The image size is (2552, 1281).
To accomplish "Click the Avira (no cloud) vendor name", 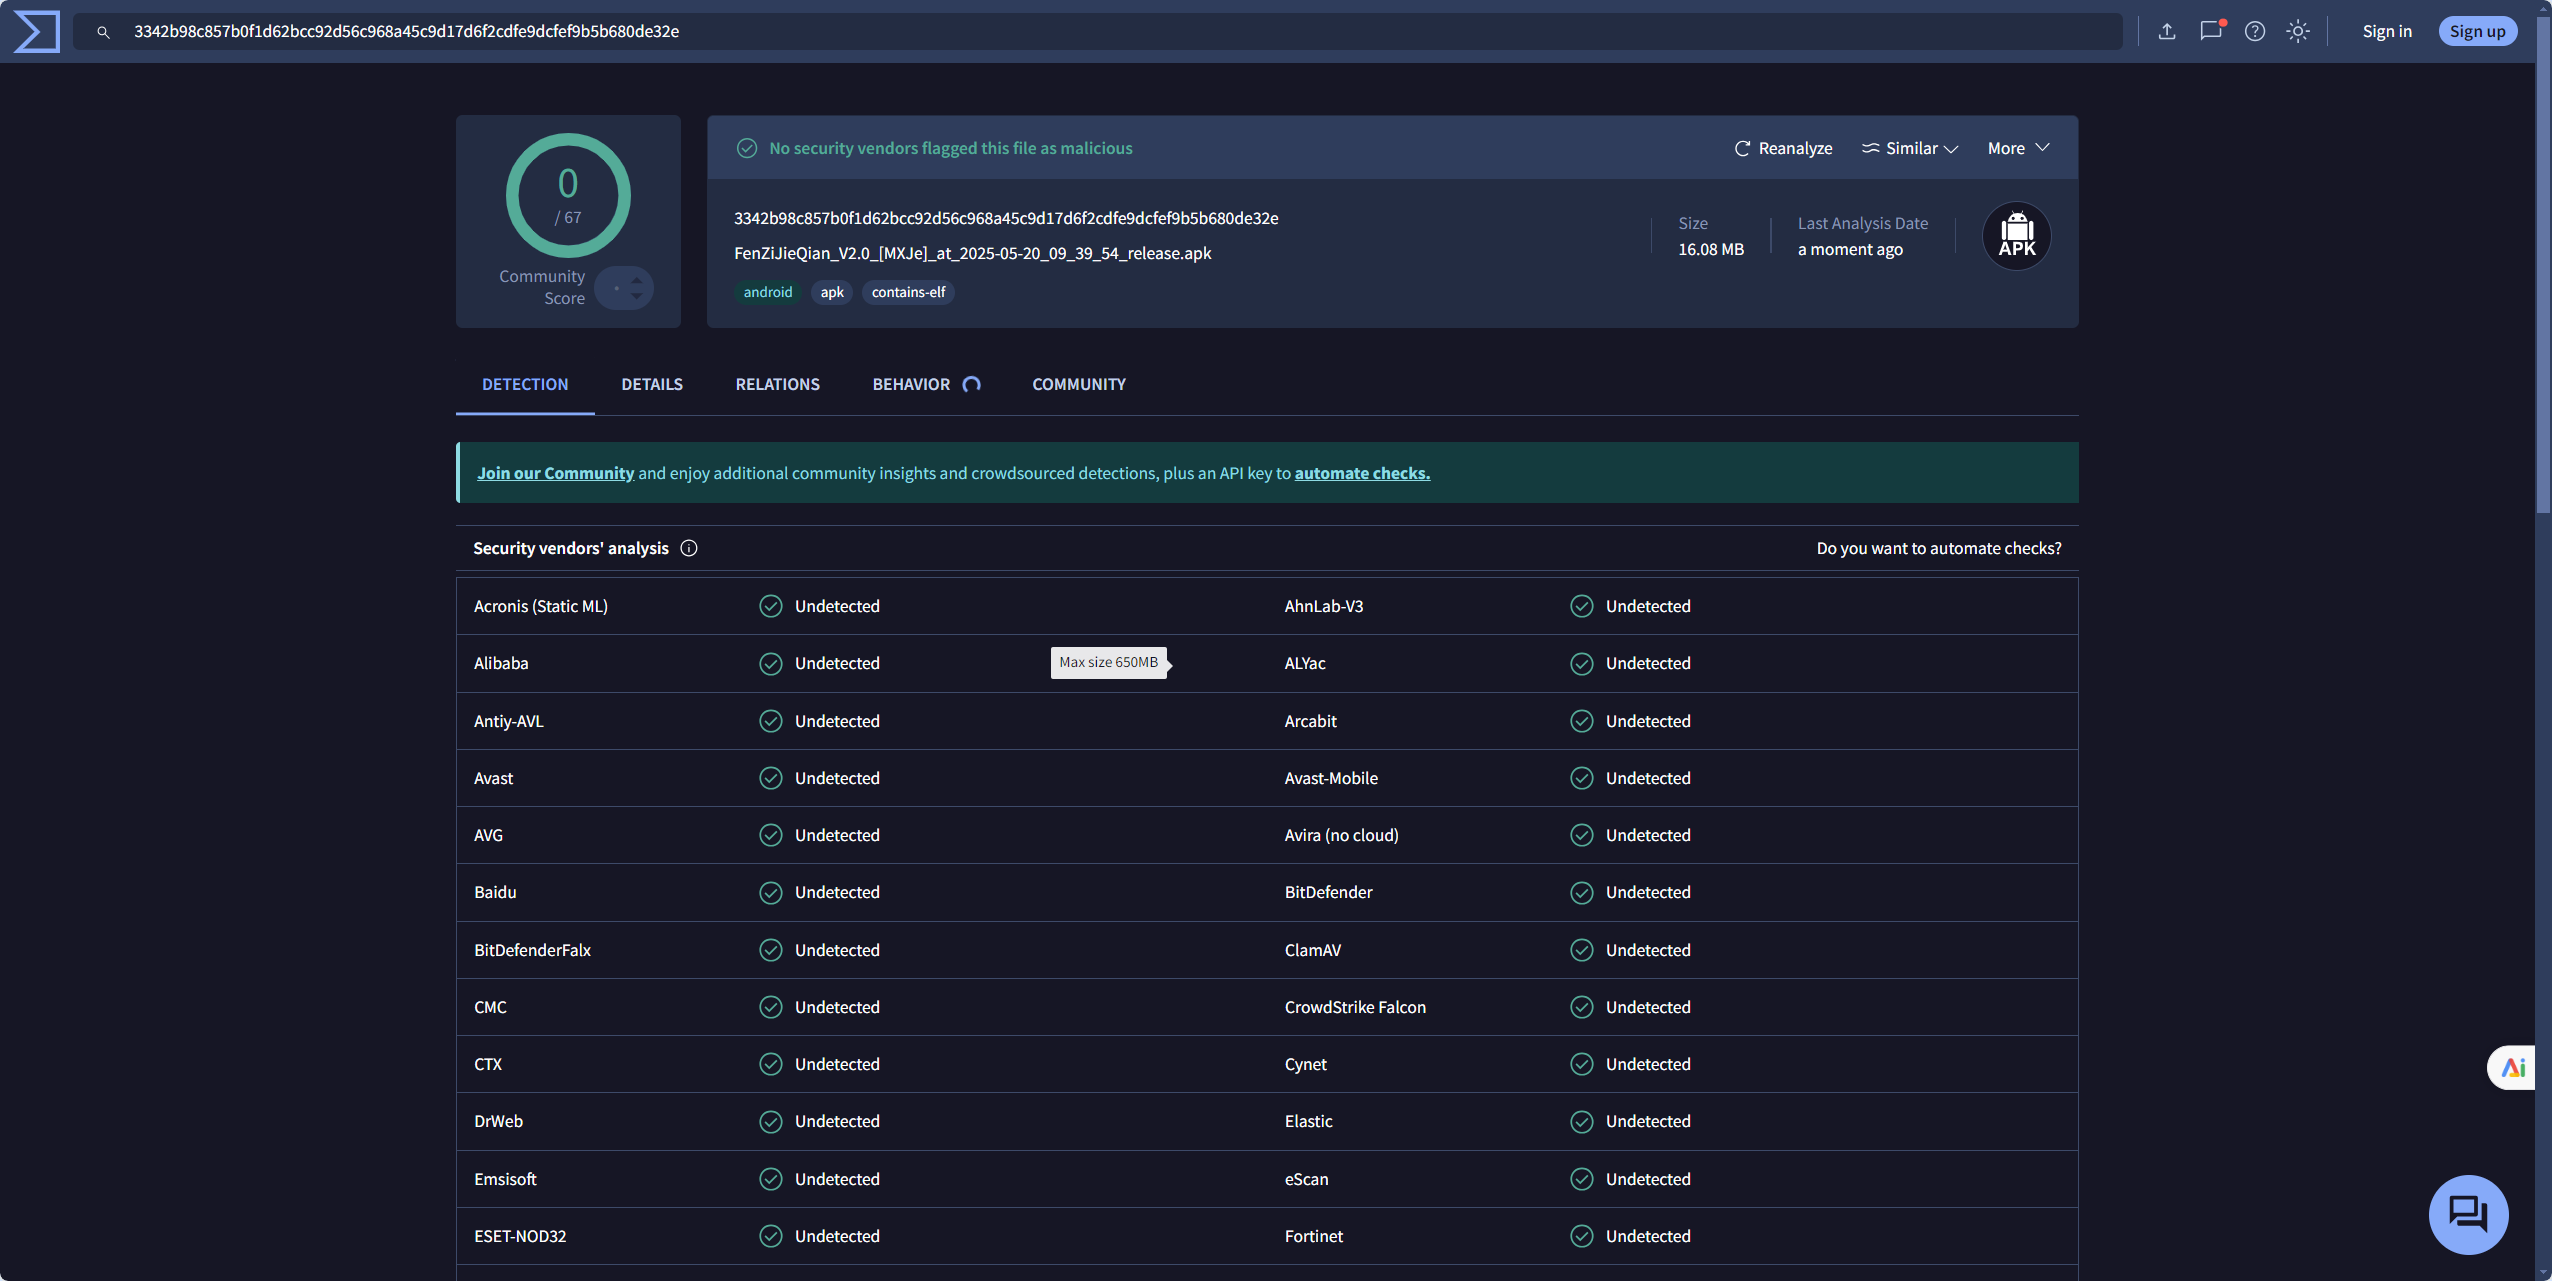I will (1341, 835).
